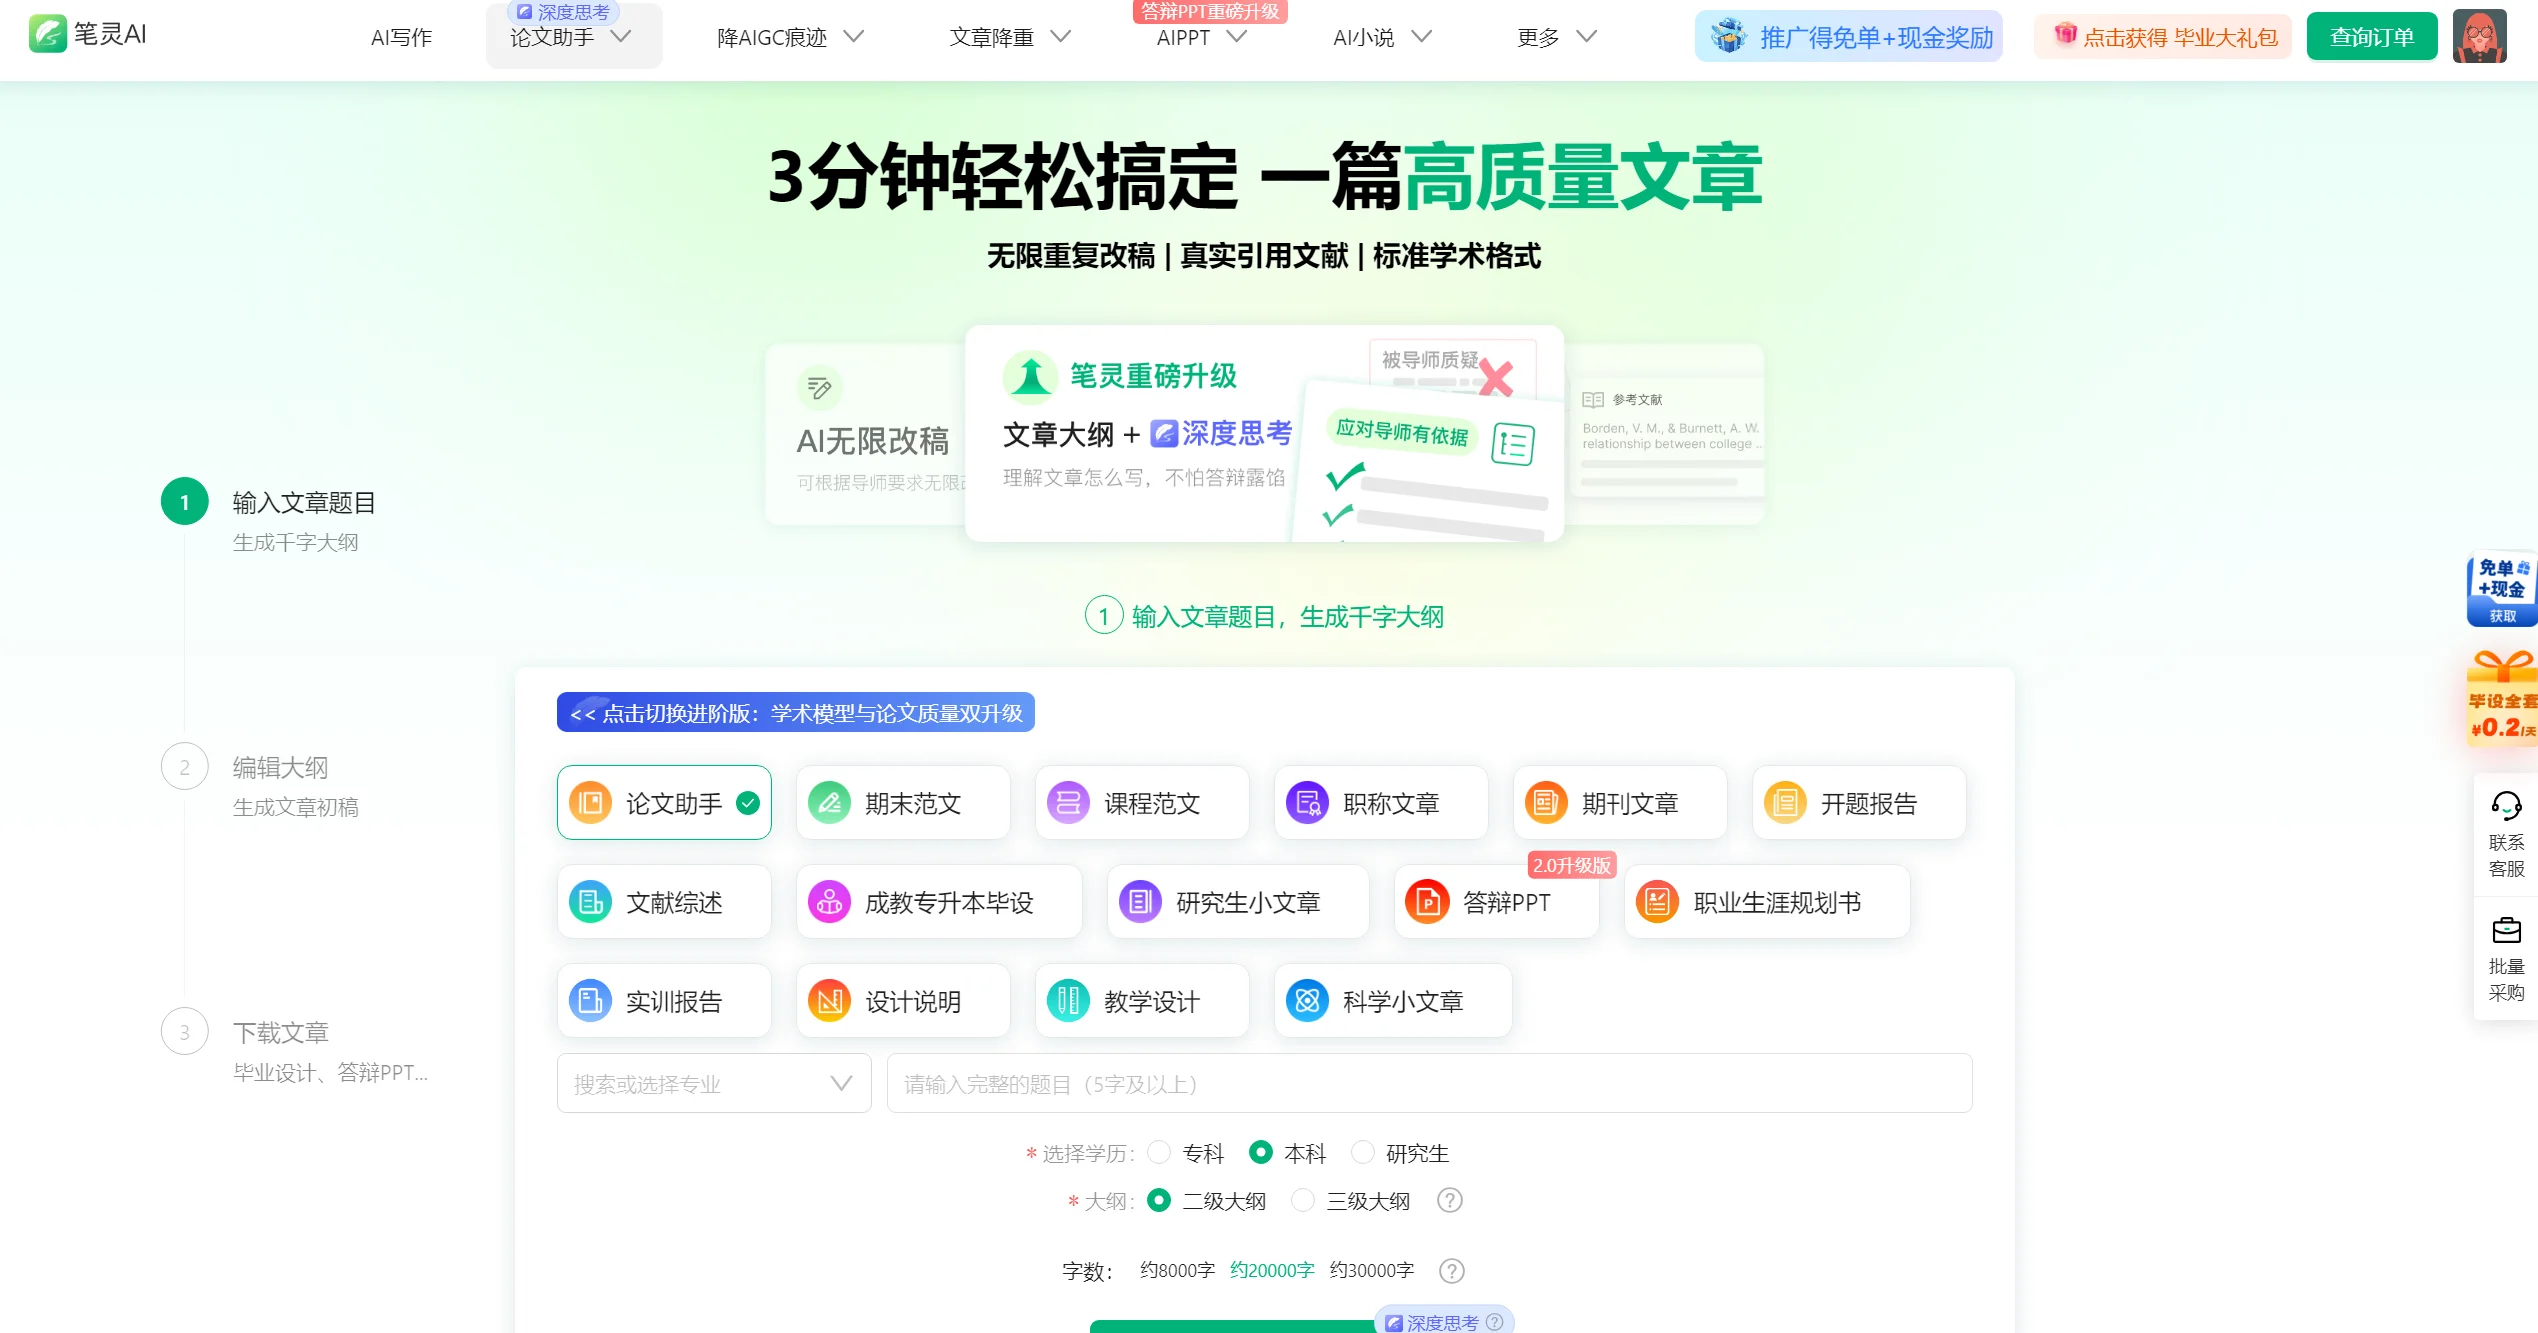The height and width of the screenshot is (1333, 2538).
Task: Click the 查询订单 button
Action: [2371, 35]
